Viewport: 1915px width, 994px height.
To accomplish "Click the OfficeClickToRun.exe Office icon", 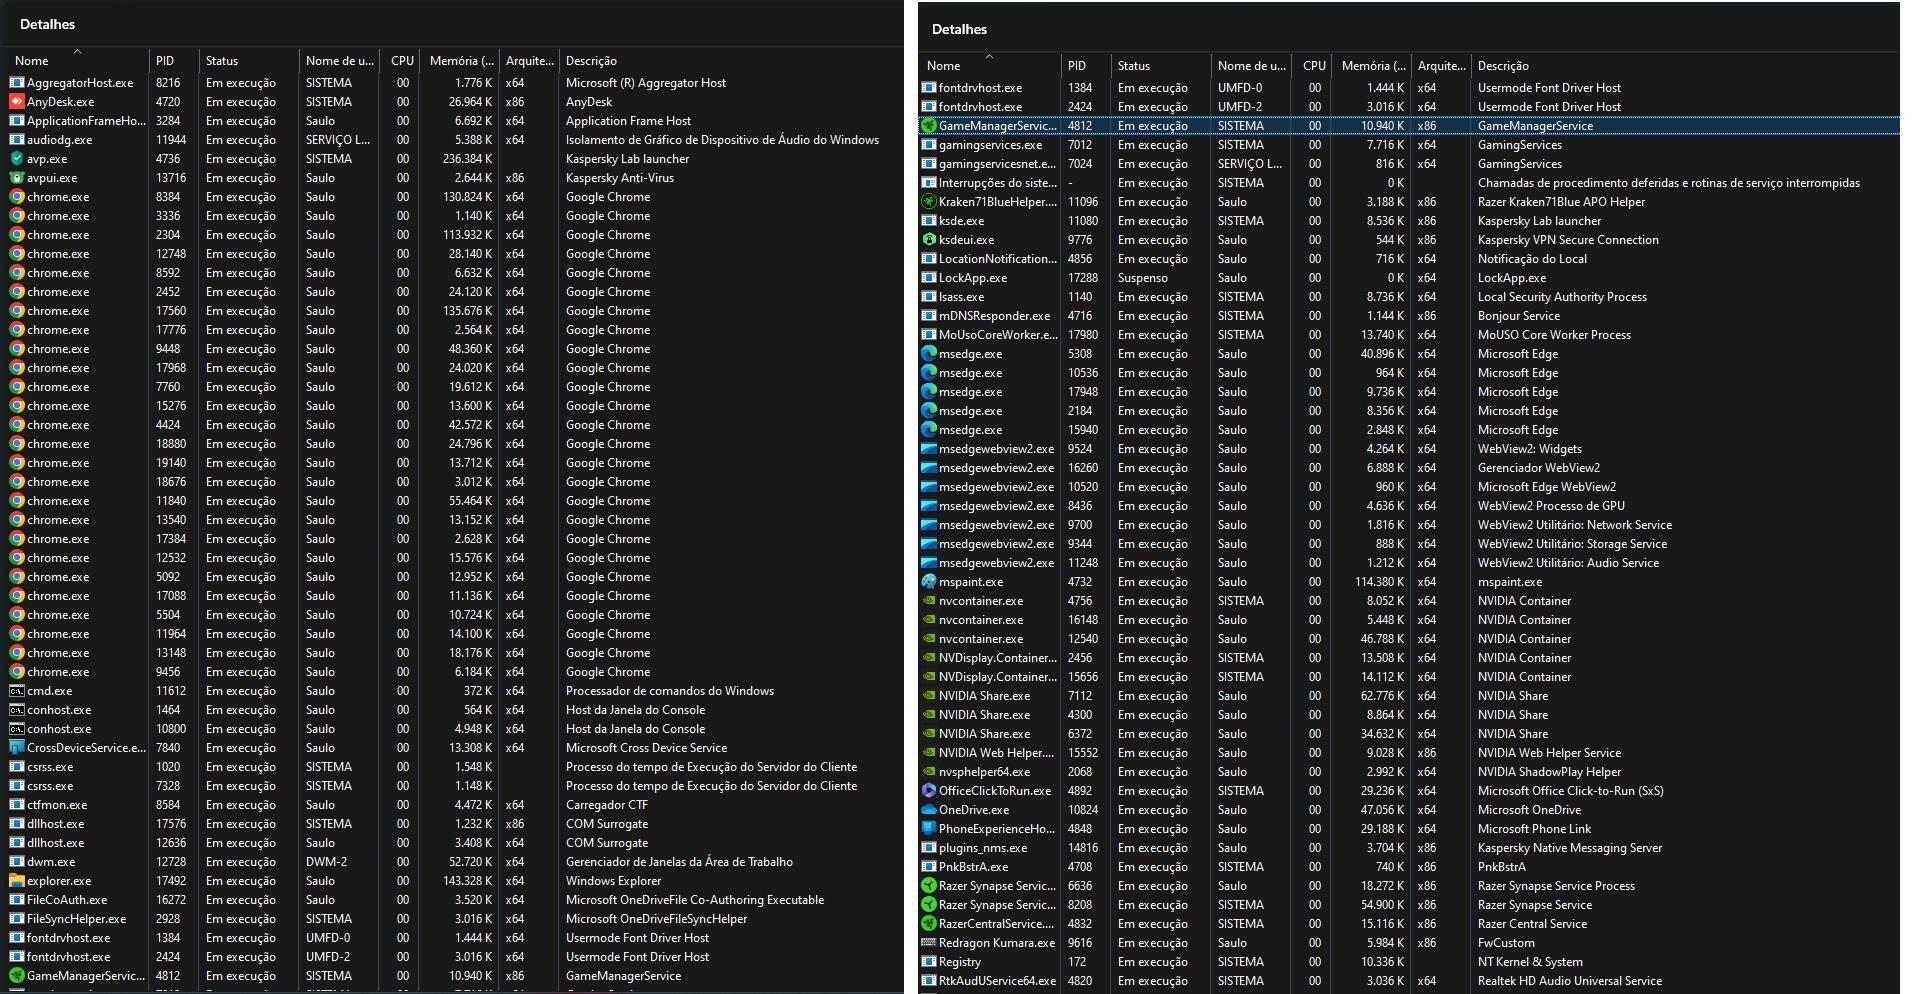I will coord(929,791).
